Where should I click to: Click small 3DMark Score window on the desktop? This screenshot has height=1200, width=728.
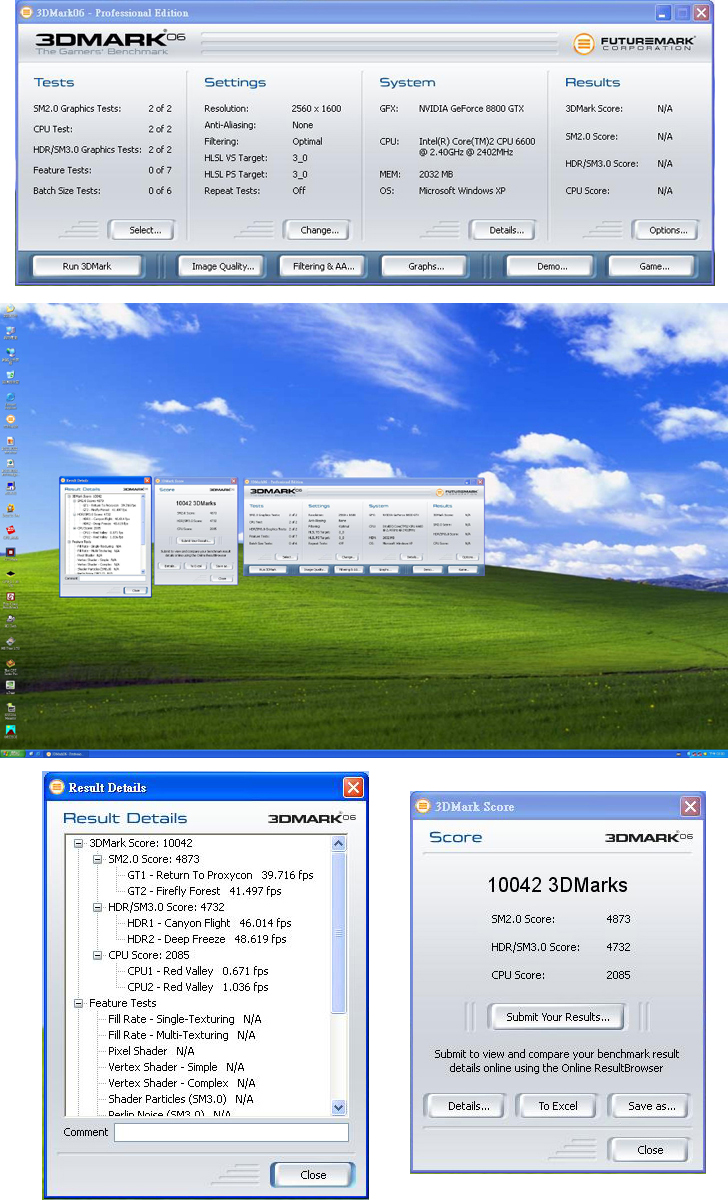click(x=196, y=531)
